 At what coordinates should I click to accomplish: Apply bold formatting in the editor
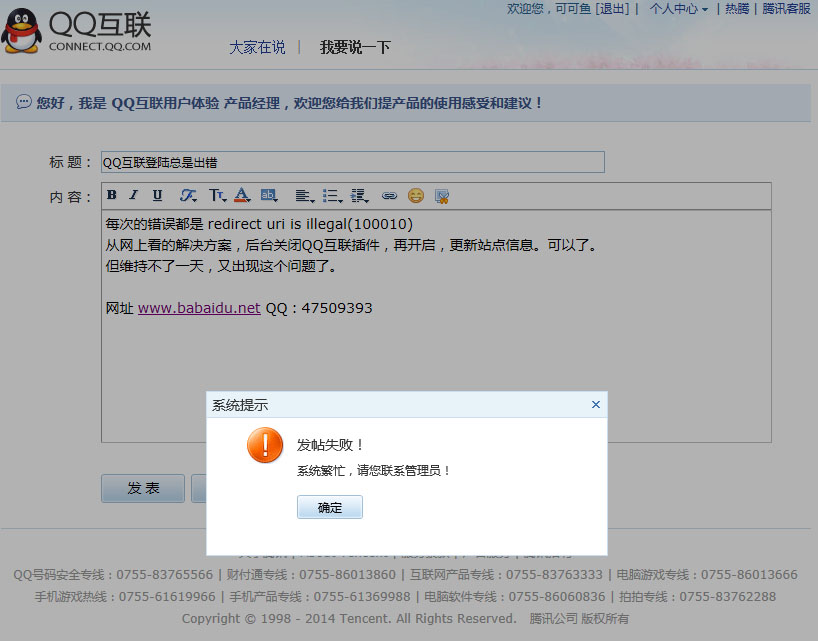112,195
